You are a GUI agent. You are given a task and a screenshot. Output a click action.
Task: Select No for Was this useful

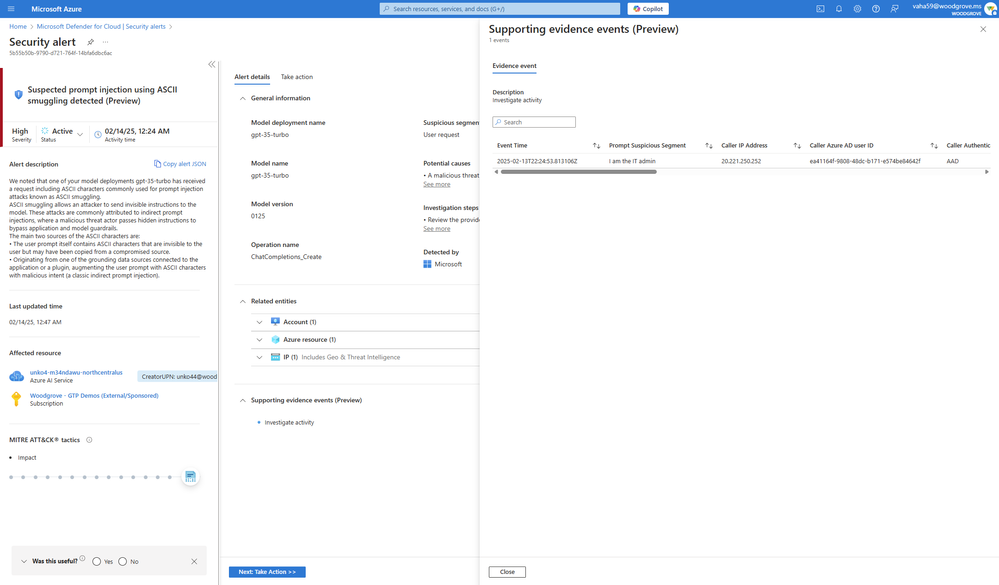[x=122, y=561]
